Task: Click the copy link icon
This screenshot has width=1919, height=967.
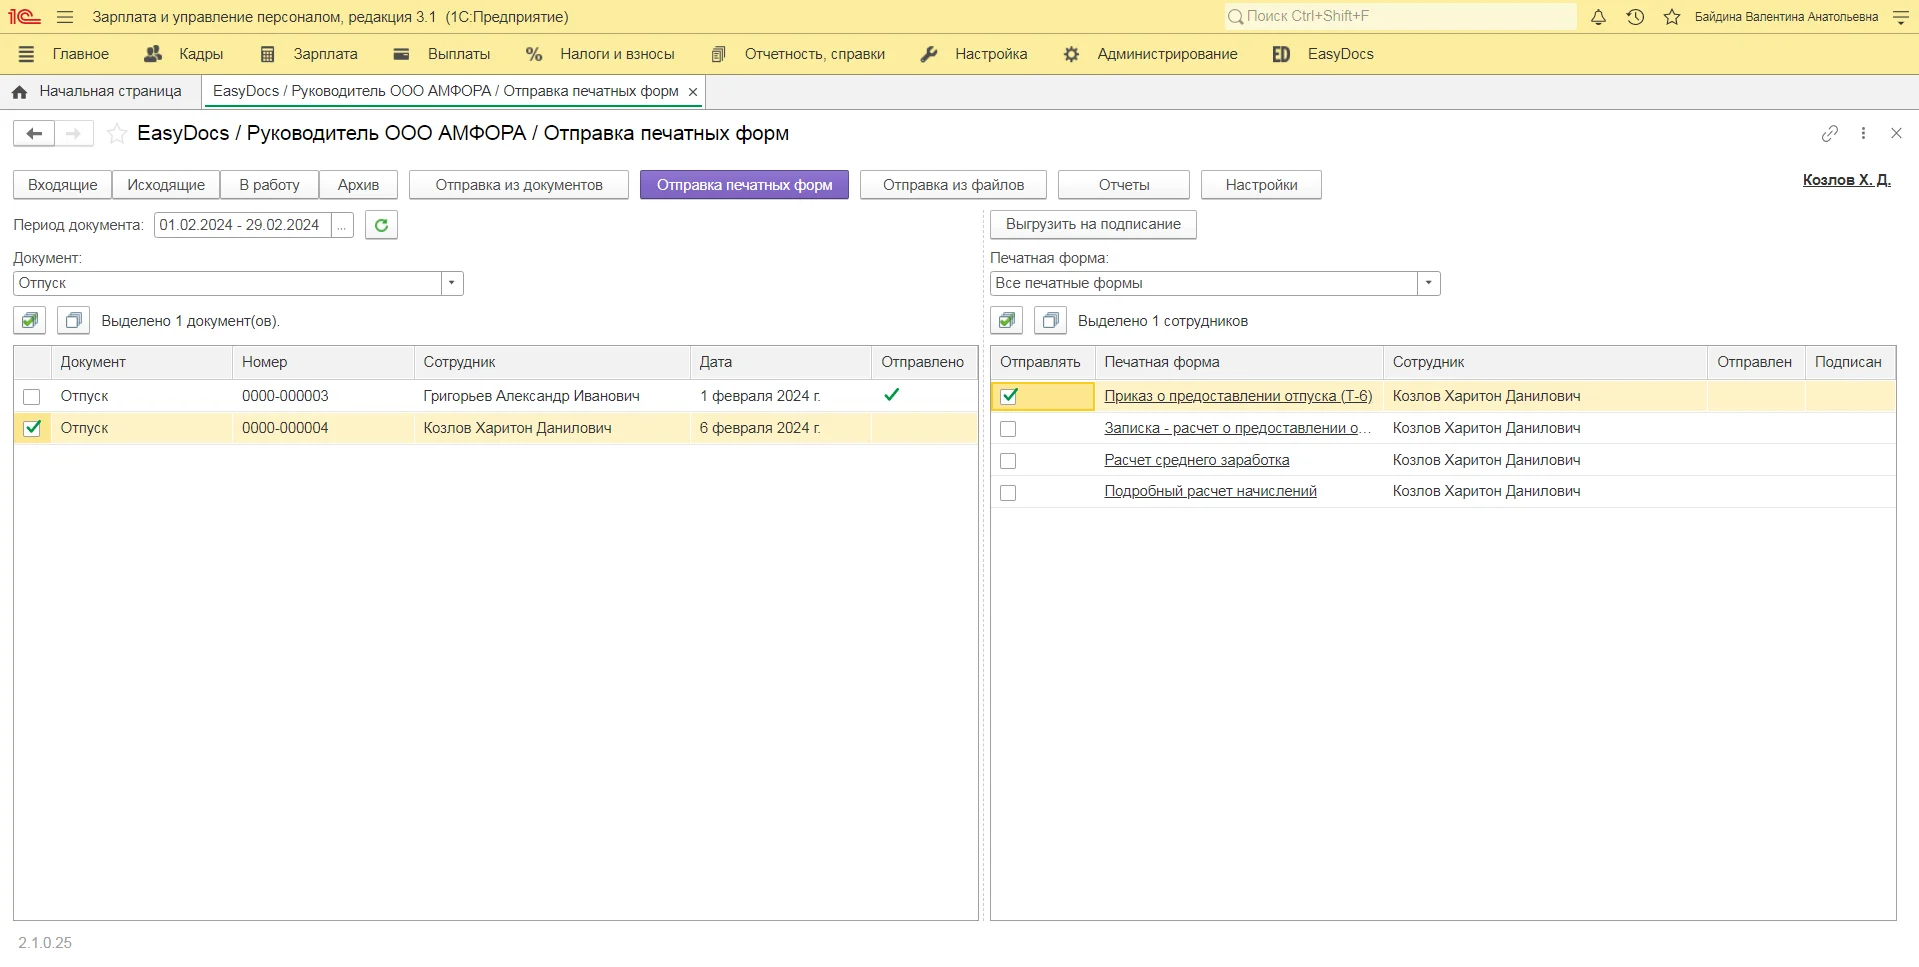Action: (1829, 133)
